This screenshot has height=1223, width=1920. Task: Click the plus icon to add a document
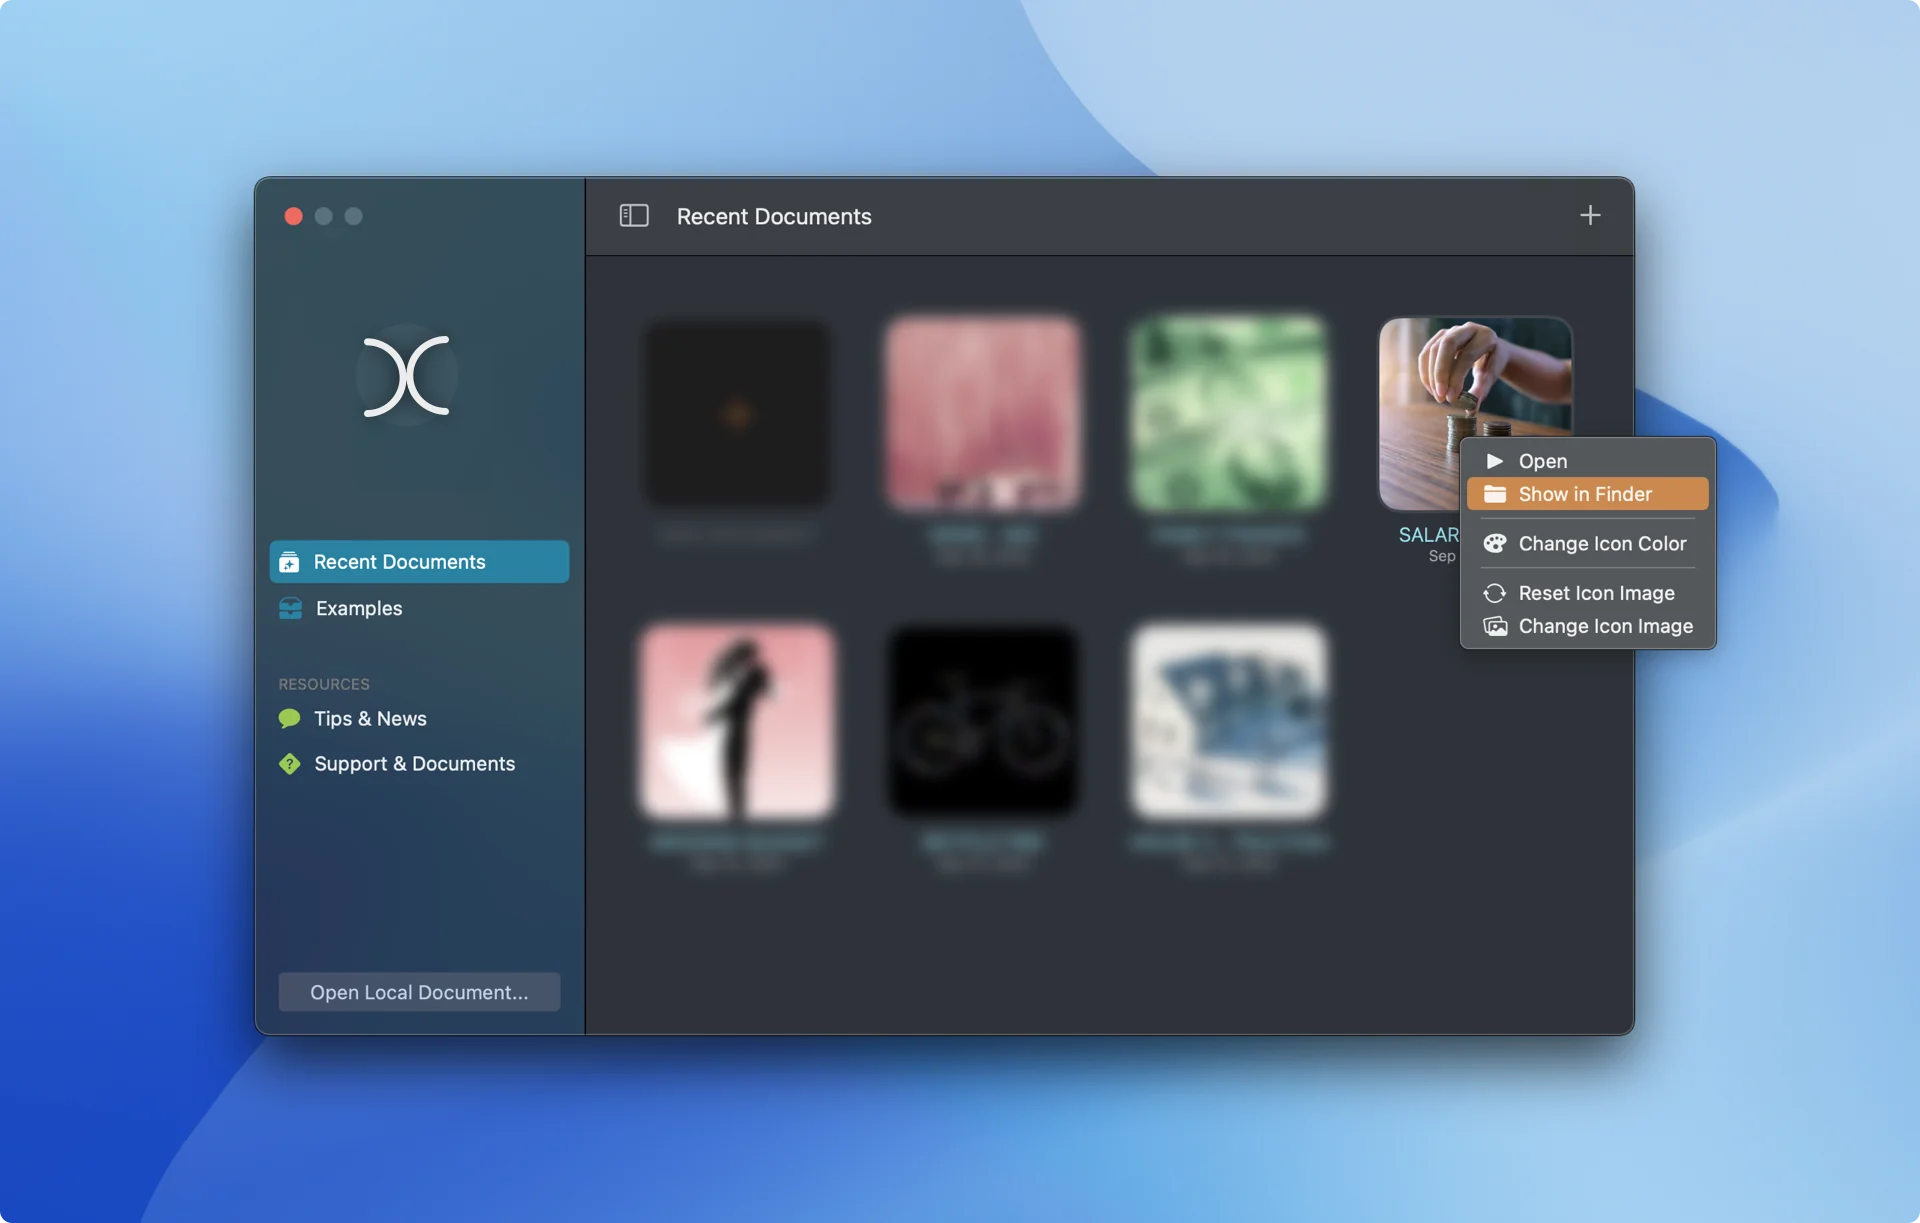[x=1590, y=215]
